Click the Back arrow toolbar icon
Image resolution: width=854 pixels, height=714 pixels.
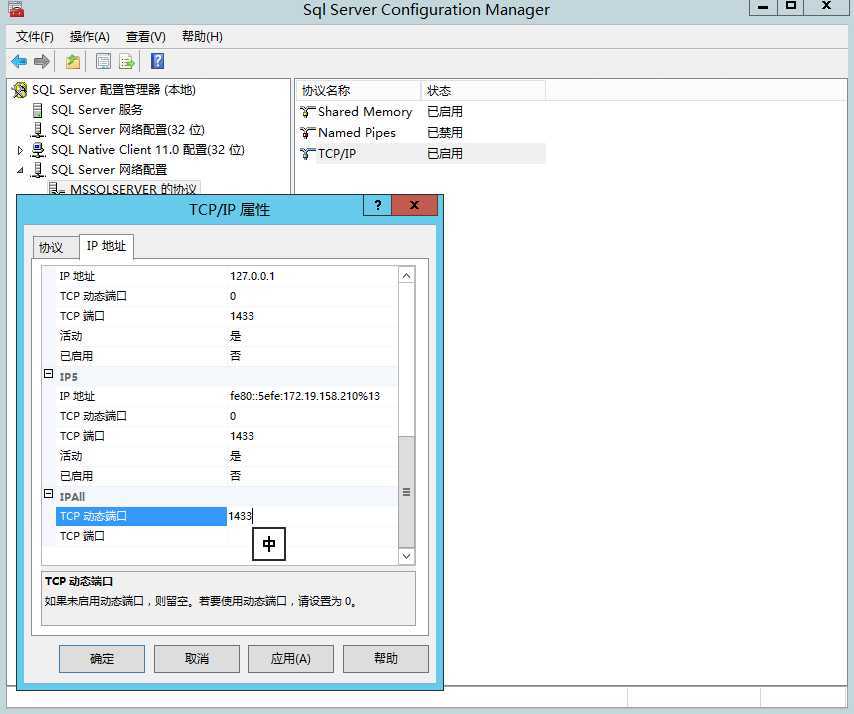[x=19, y=62]
